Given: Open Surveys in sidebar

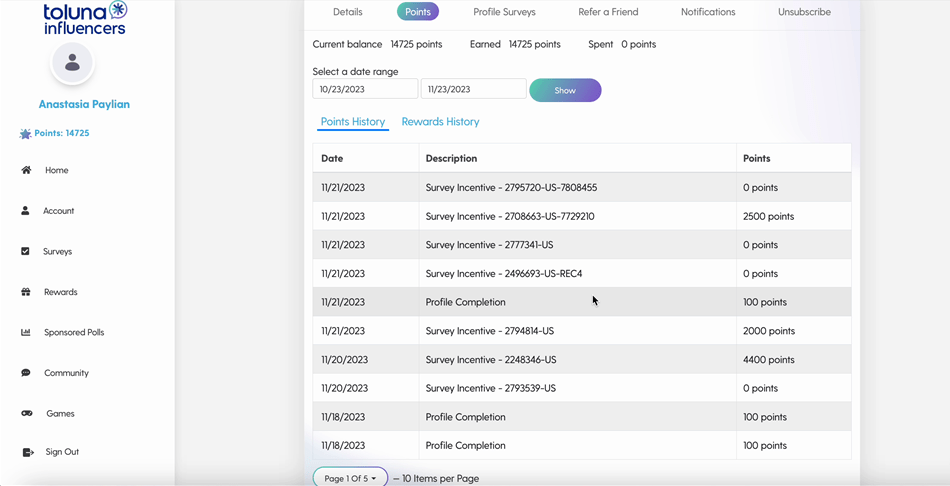Looking at the screenshot, I should [58, 251].
